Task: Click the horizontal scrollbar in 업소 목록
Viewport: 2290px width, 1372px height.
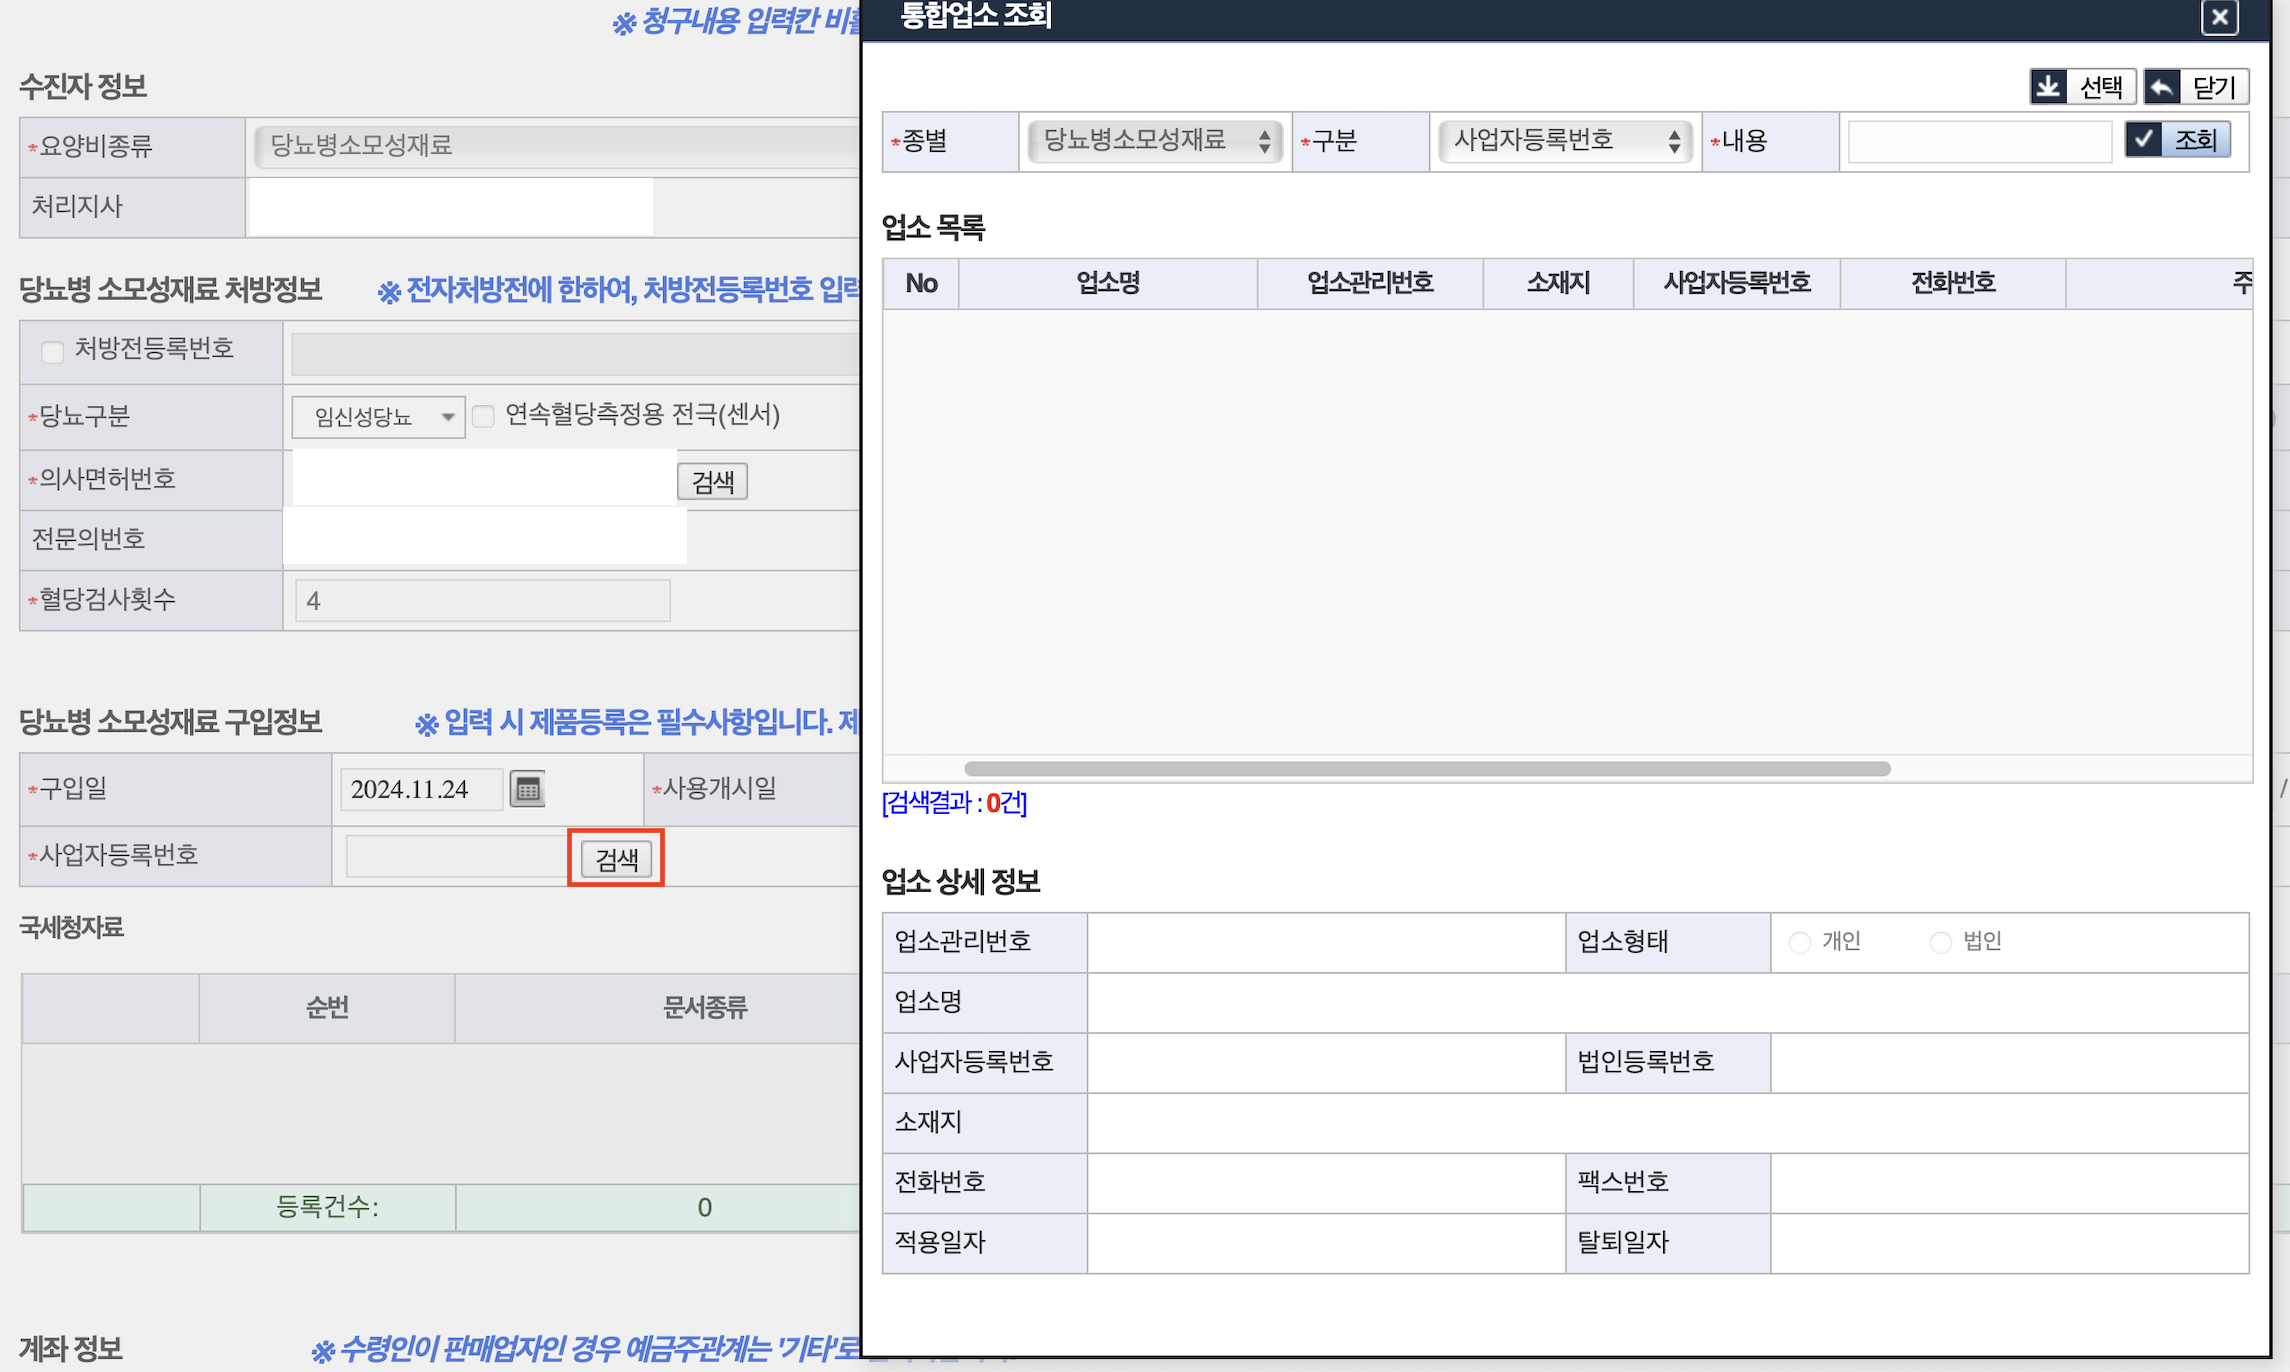Action: [1426, 768]
